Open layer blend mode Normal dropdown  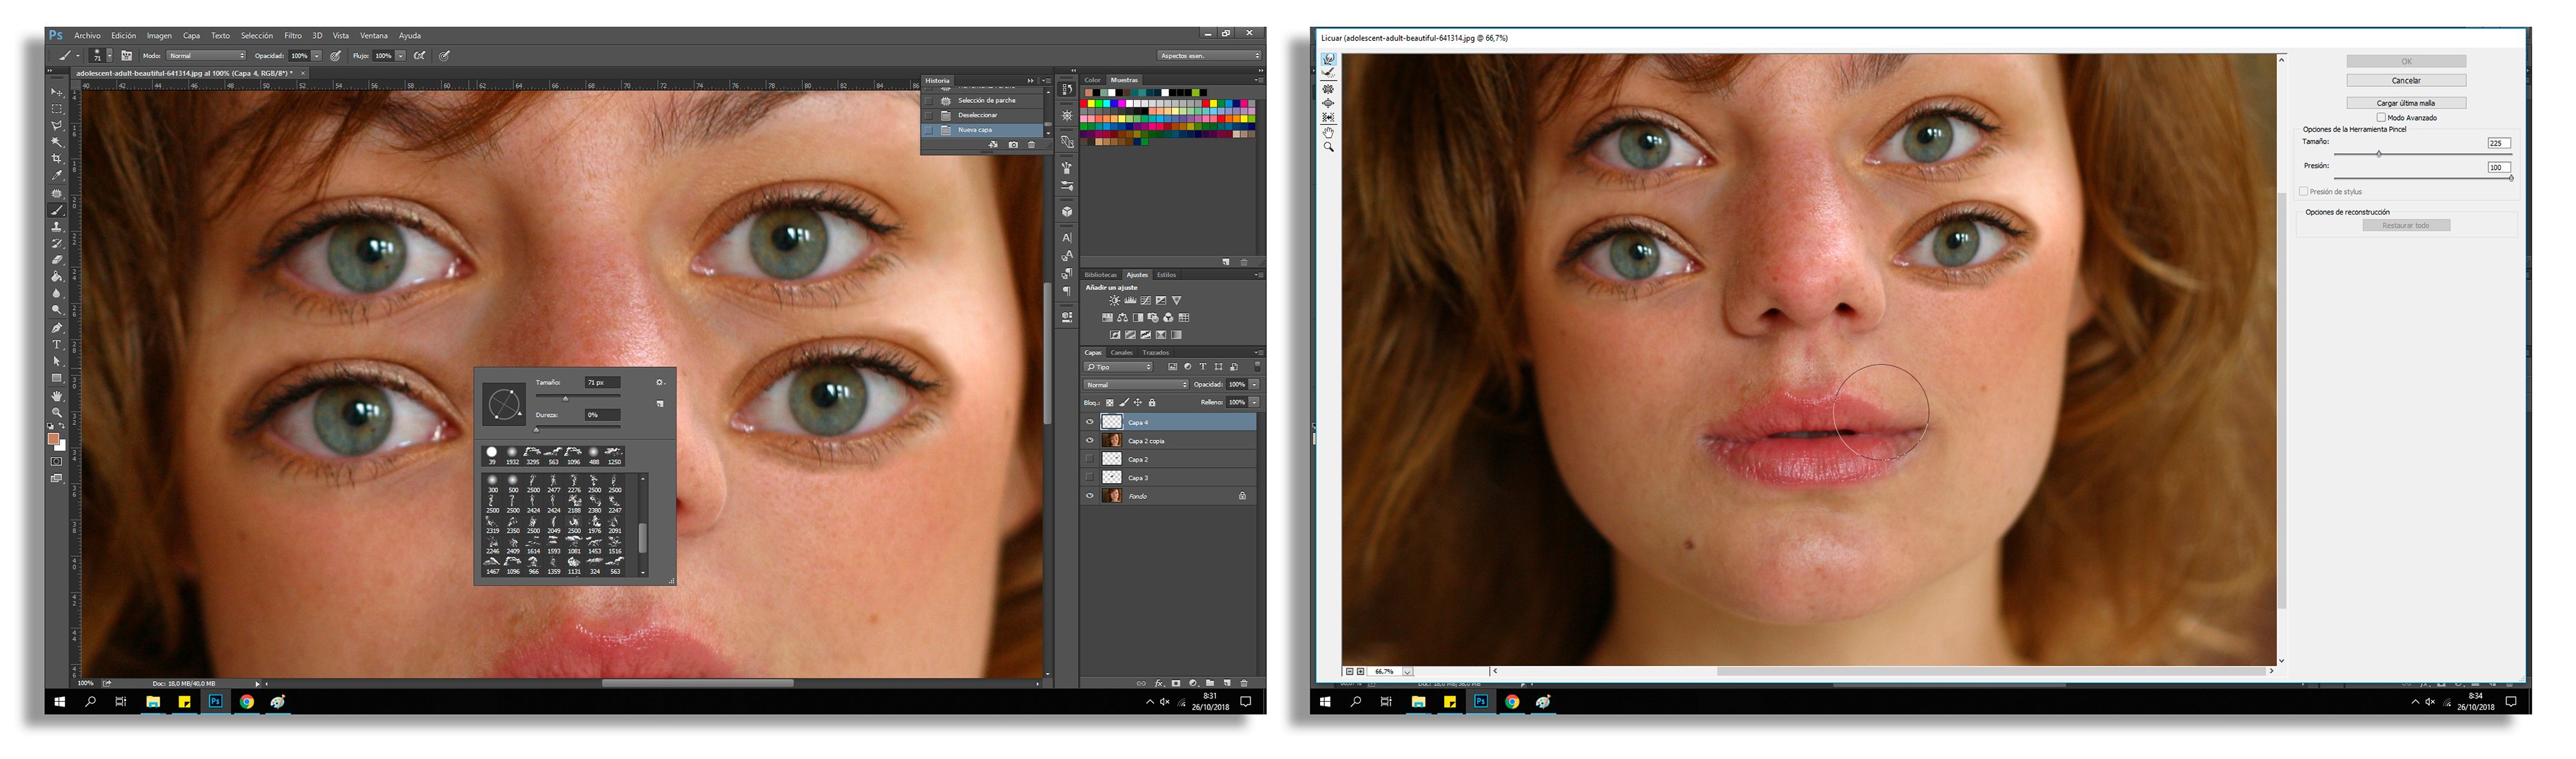pyautogui.click(x=1136, y=385)
